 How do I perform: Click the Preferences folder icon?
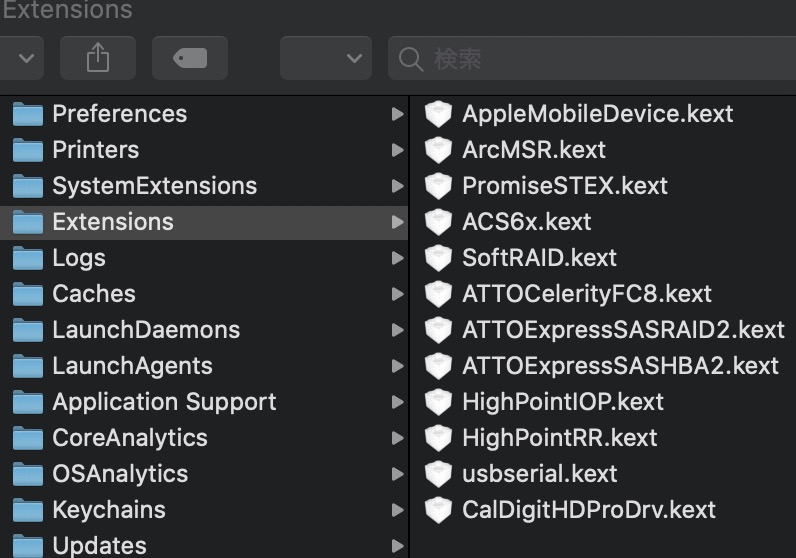pyautogui.click(x=27, y=114)
